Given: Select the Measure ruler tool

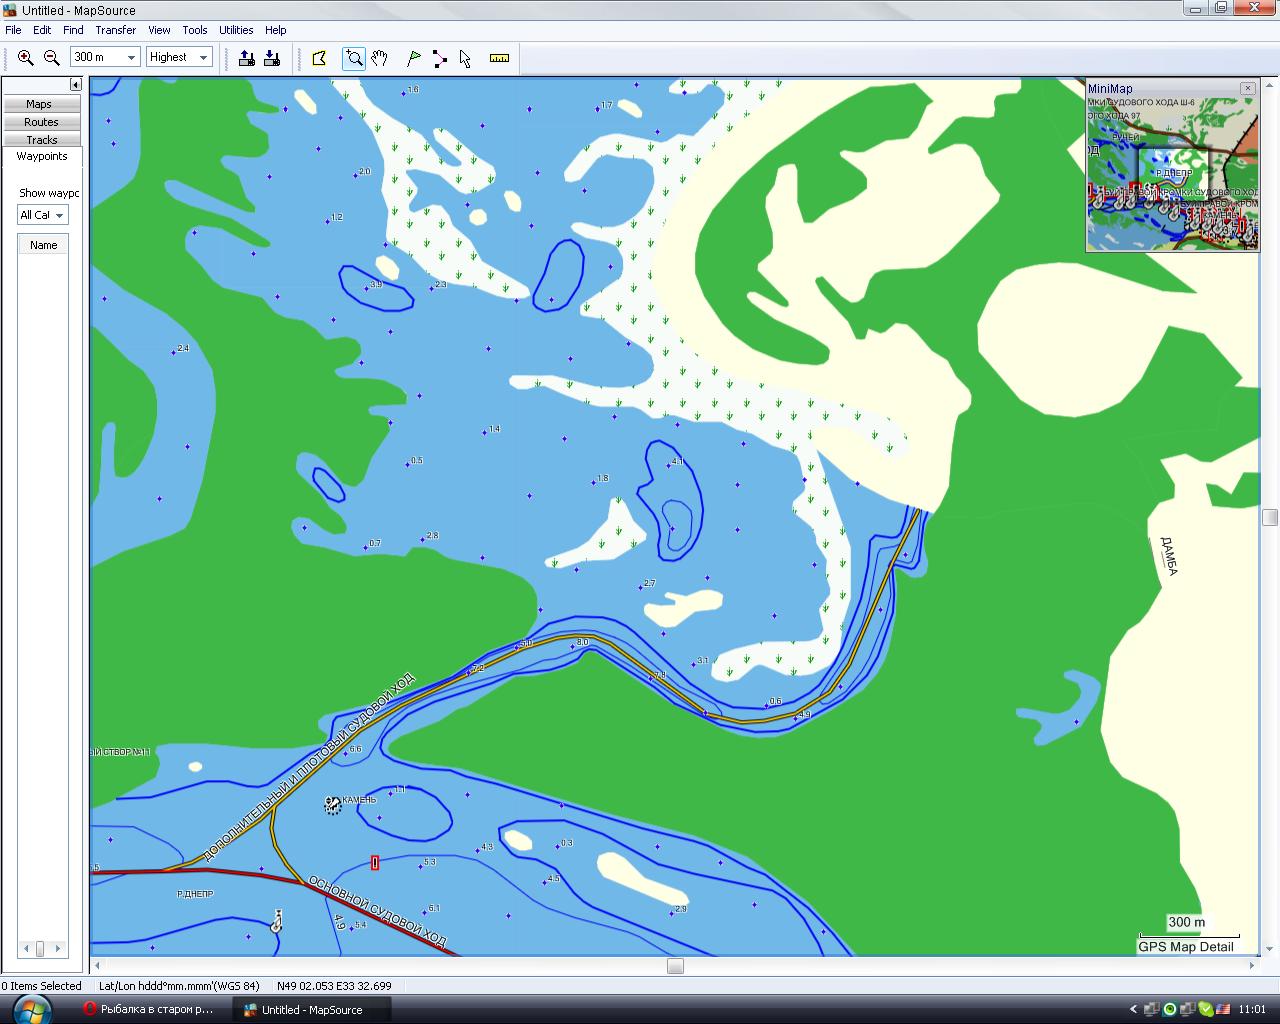Looking at the screenshot, I should 499,58.
